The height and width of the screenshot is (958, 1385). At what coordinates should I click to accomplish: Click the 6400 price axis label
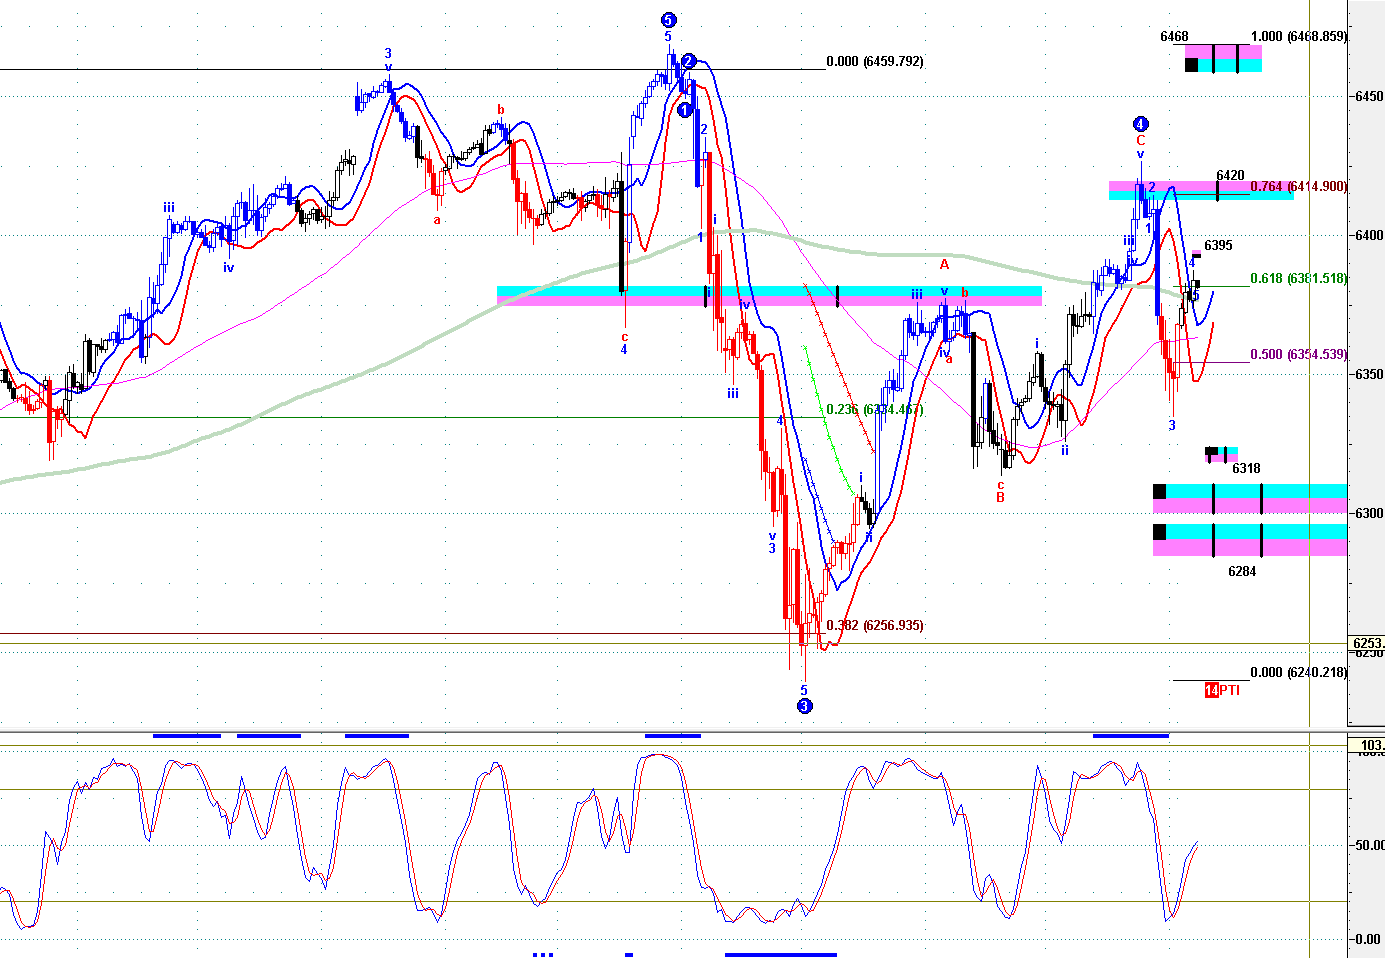1369,236
